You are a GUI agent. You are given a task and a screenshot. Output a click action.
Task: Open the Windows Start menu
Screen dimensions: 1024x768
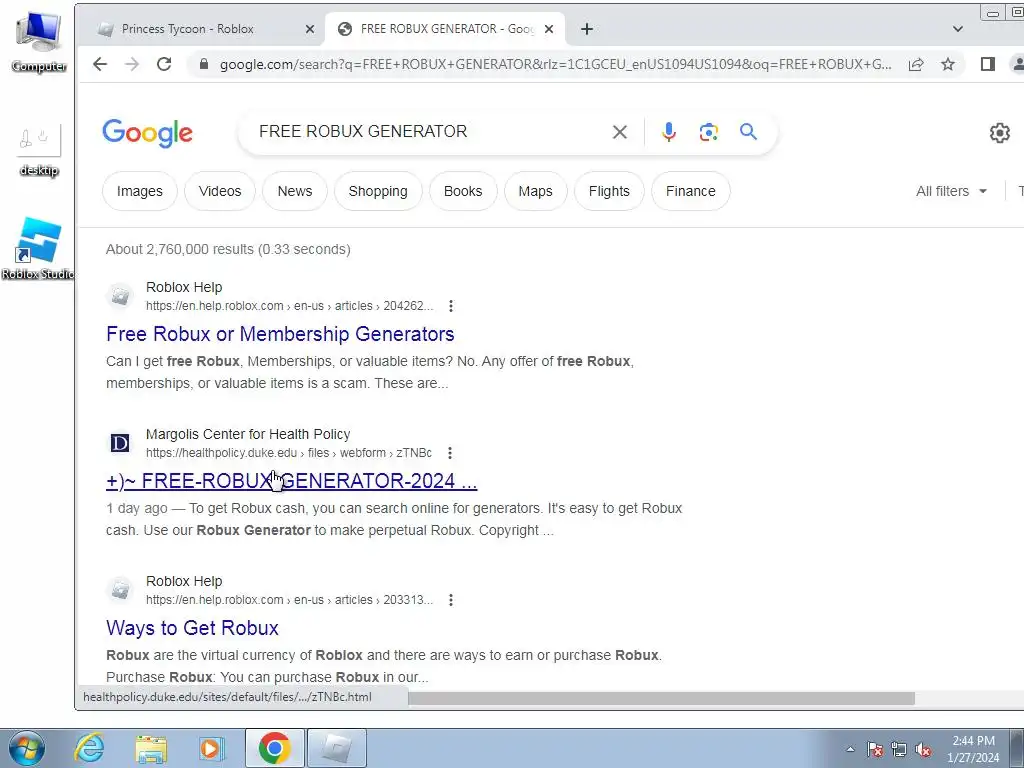pos(26,748)
